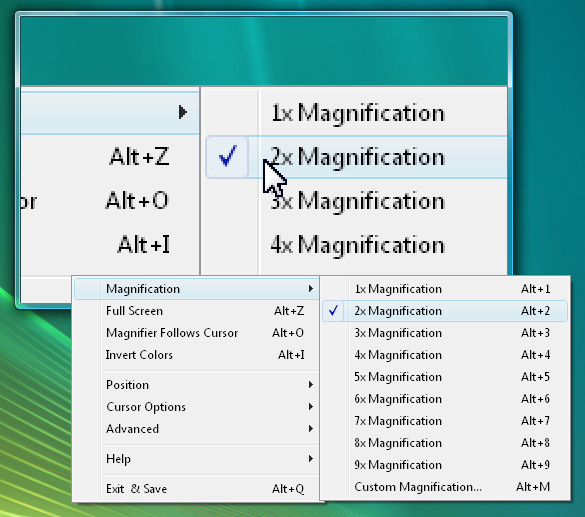
Task: Click the Magnification submenu arrow icon
Action: (310, 289)
